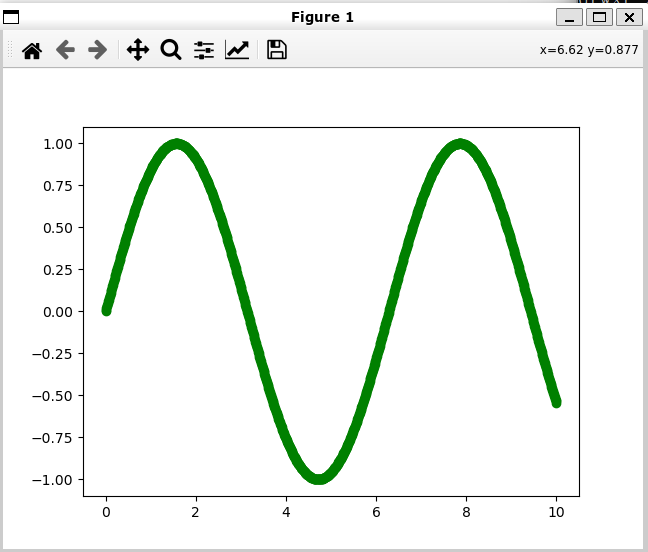Click the 0.25 y-axis tick label
Screen dimensions: 648x552
coord(58,270)
